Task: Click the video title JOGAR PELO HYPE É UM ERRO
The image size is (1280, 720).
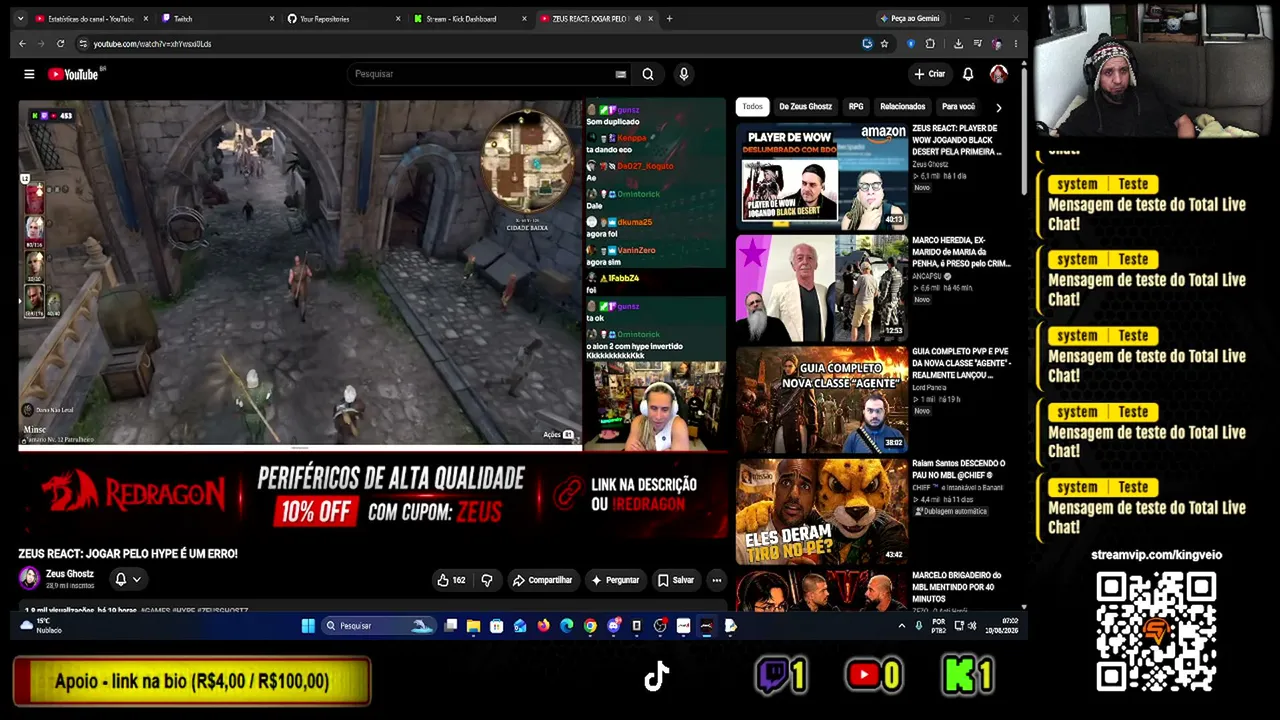Action: [x=128, y=553]
